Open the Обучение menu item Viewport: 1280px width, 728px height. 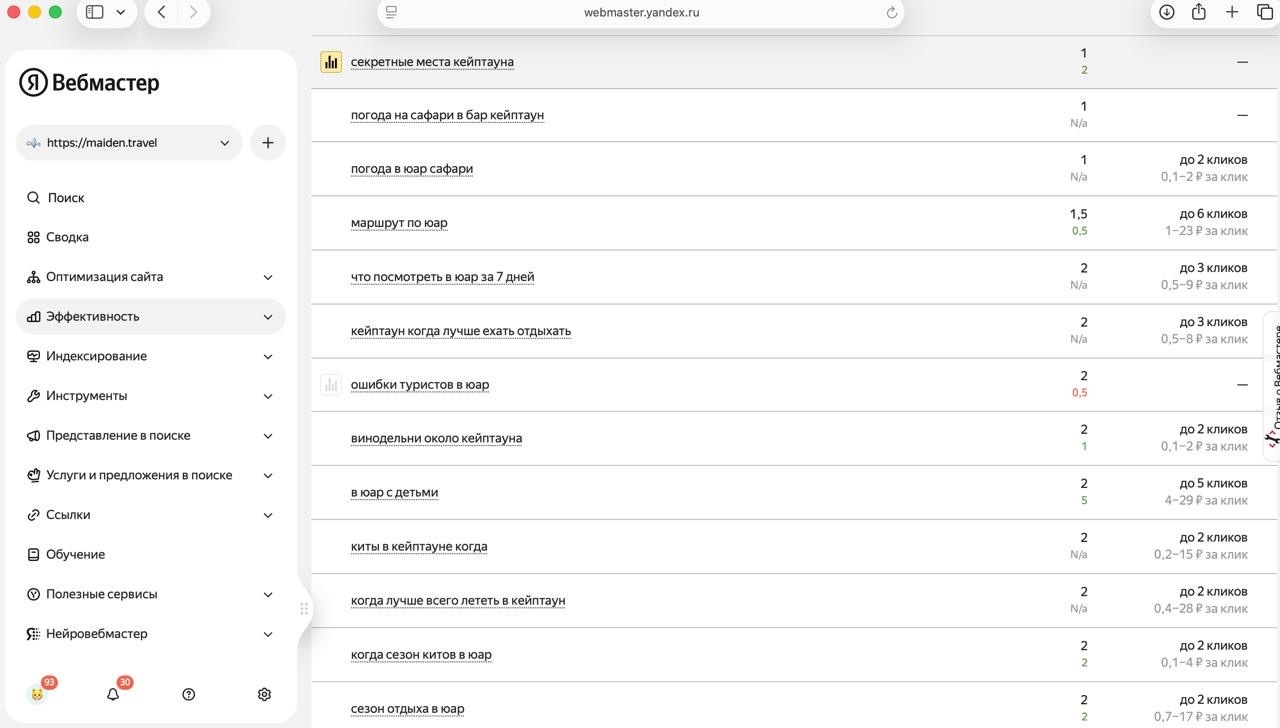click(x=150, y=554)
